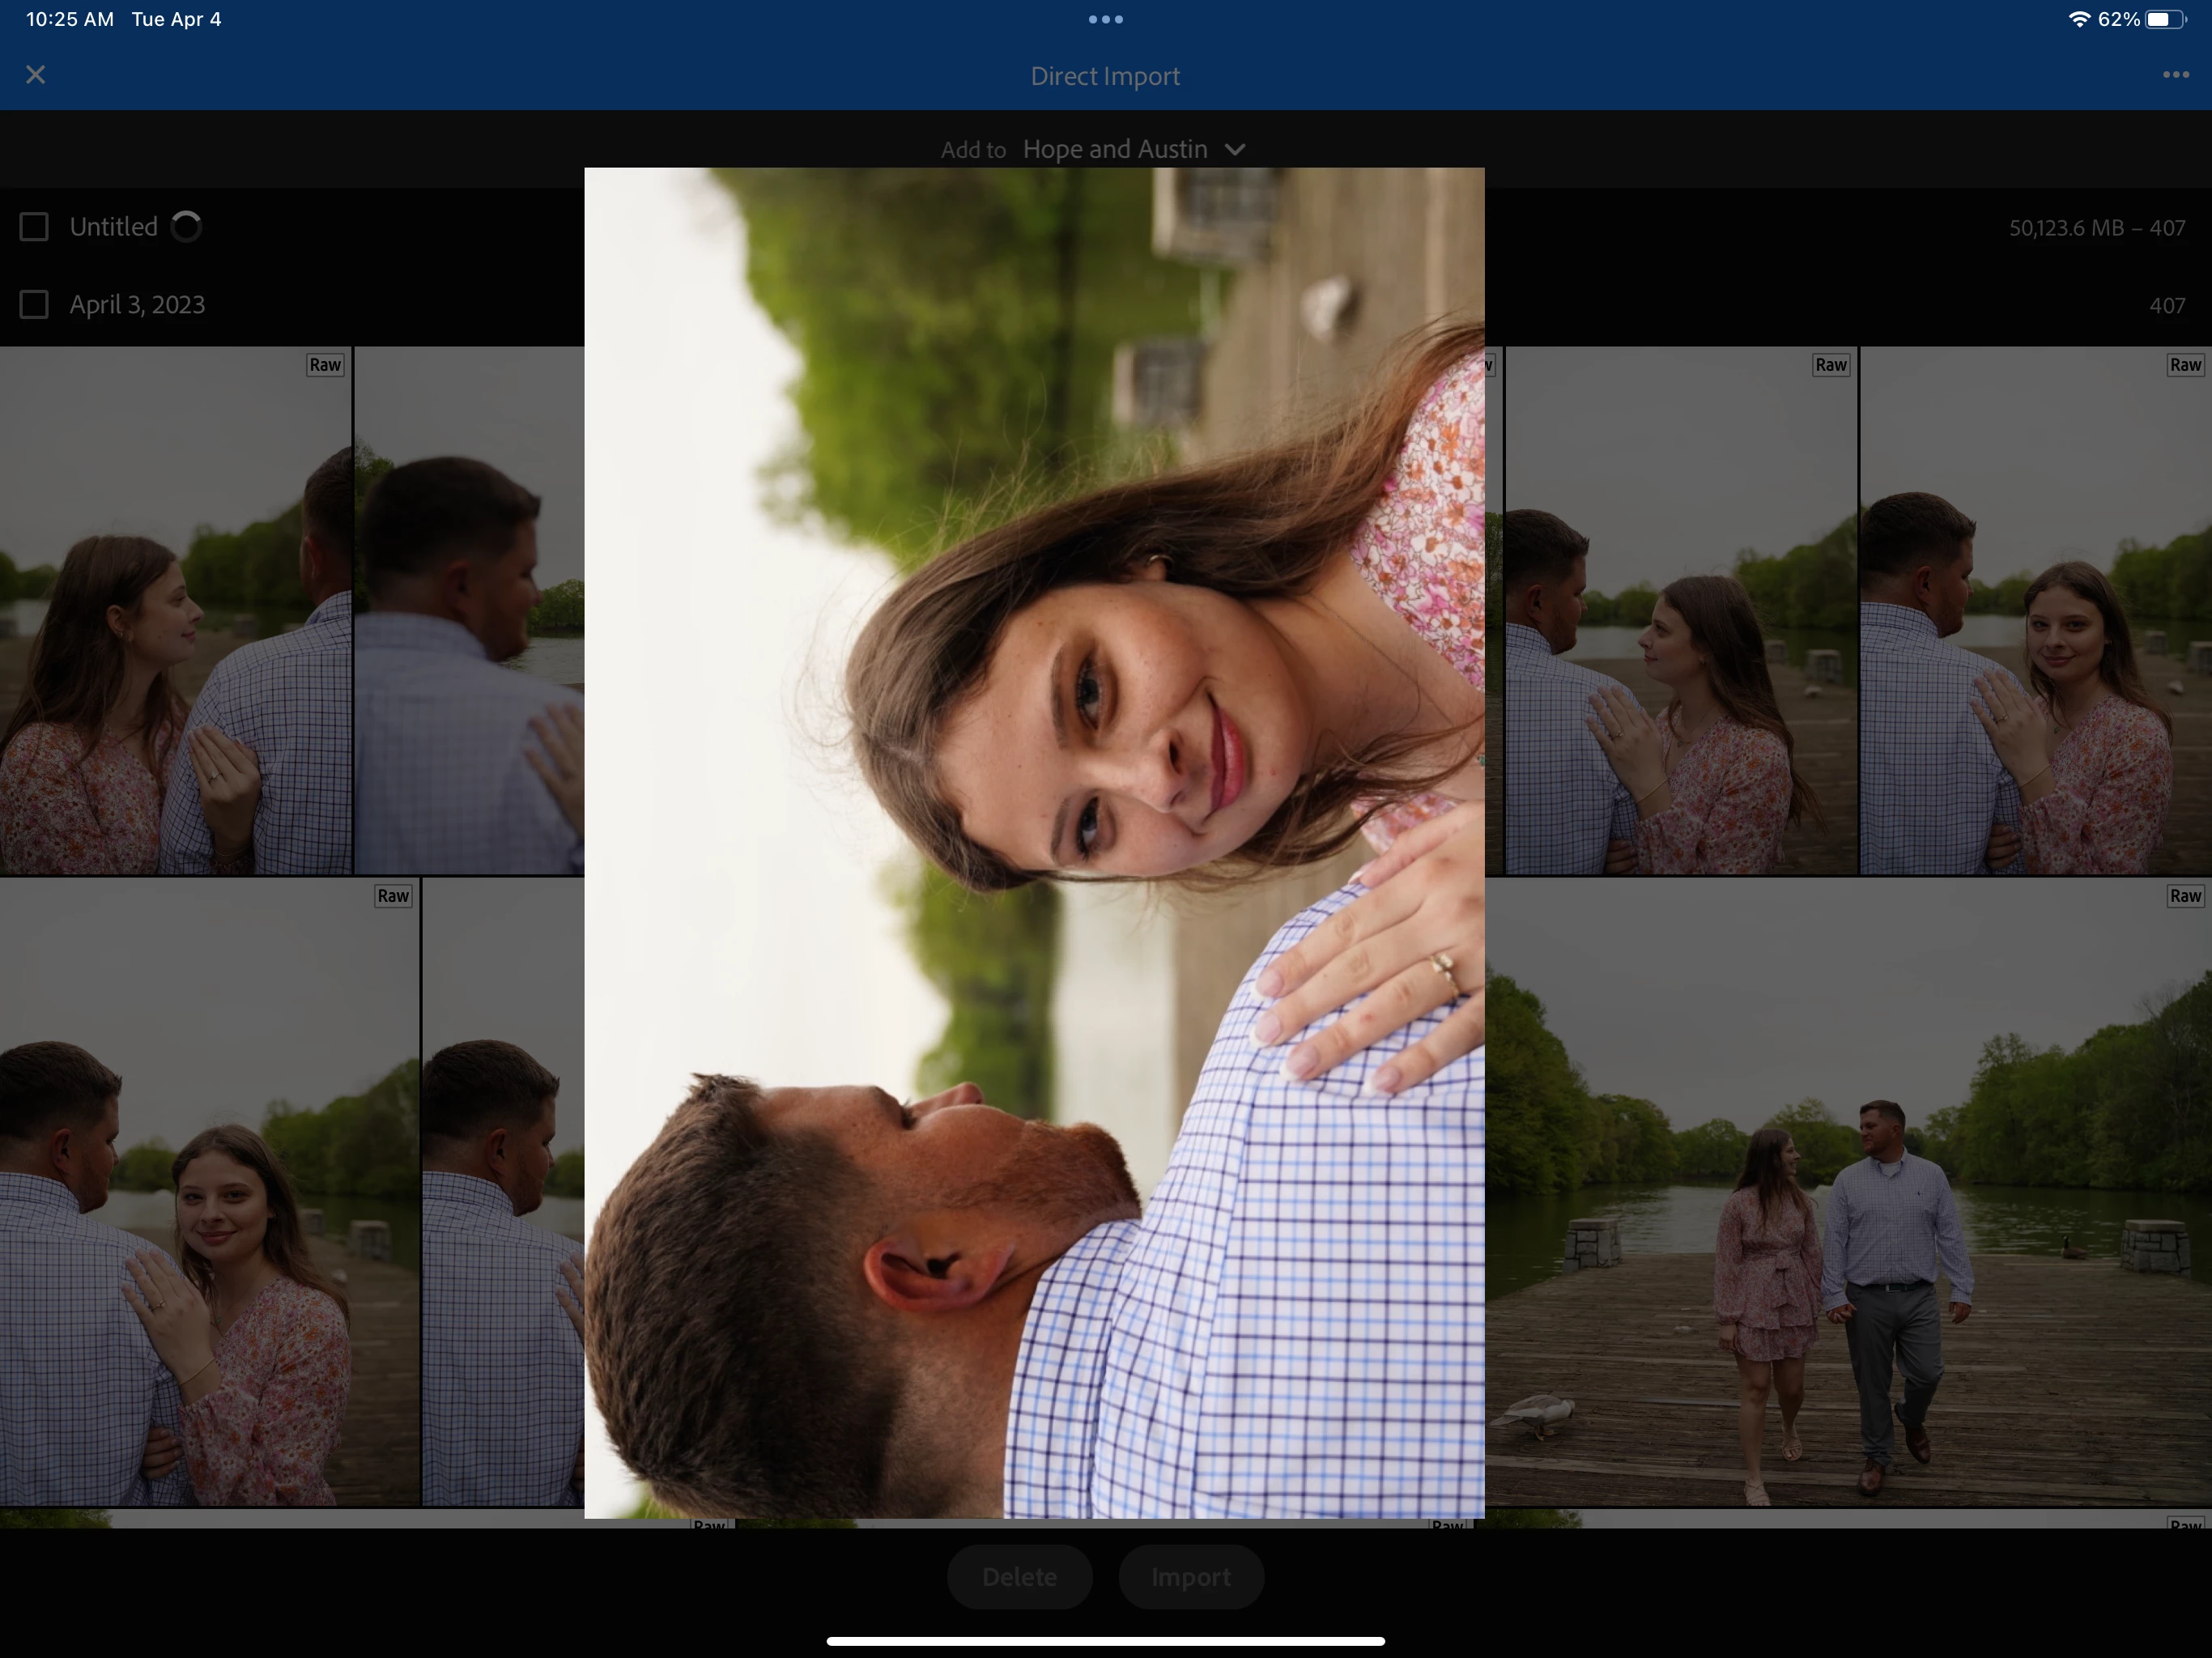Close the Direct Import screen with X
Screen dimensions: 2212x1658
[x=35, y=75]
